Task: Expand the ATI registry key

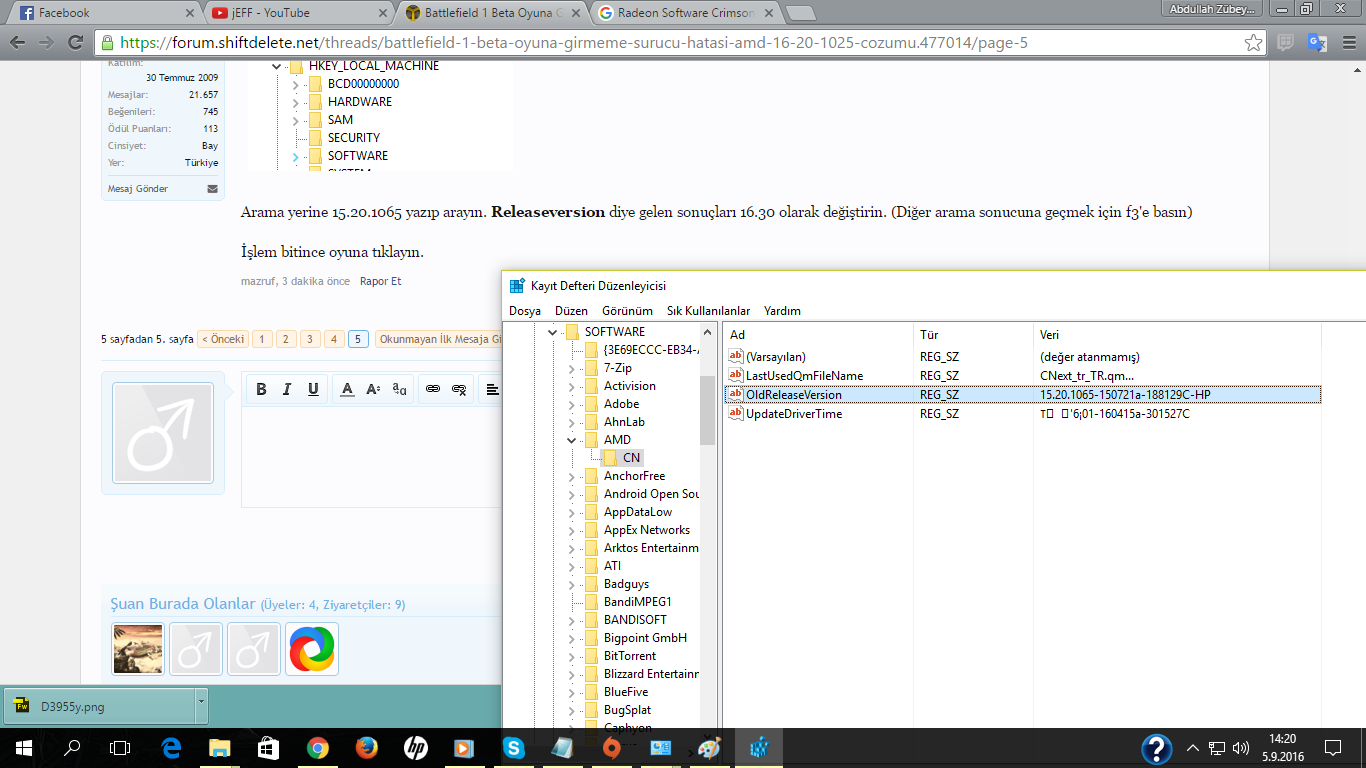Action: pyautogui.click(x=571, y=566)
